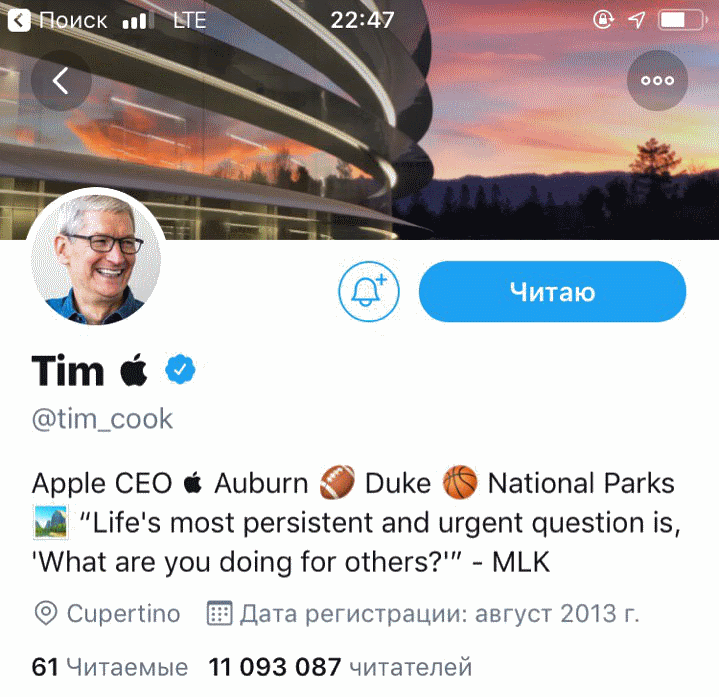
Task: Tap the football emoji in the bio
Action: 336,484
